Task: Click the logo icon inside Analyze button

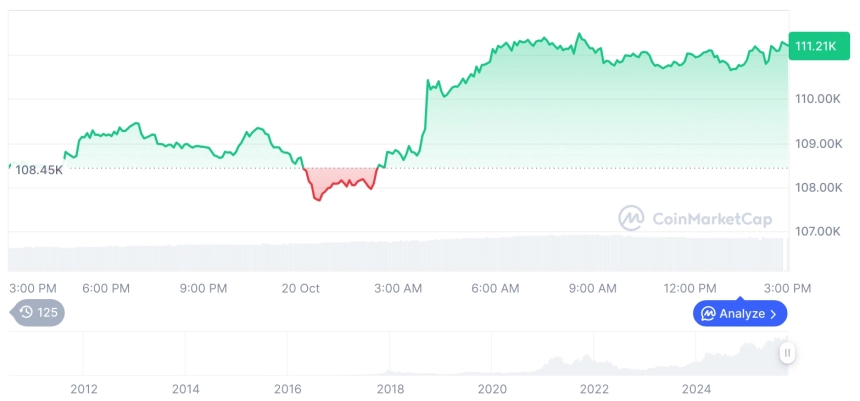Action: click(x=708, y=314)
